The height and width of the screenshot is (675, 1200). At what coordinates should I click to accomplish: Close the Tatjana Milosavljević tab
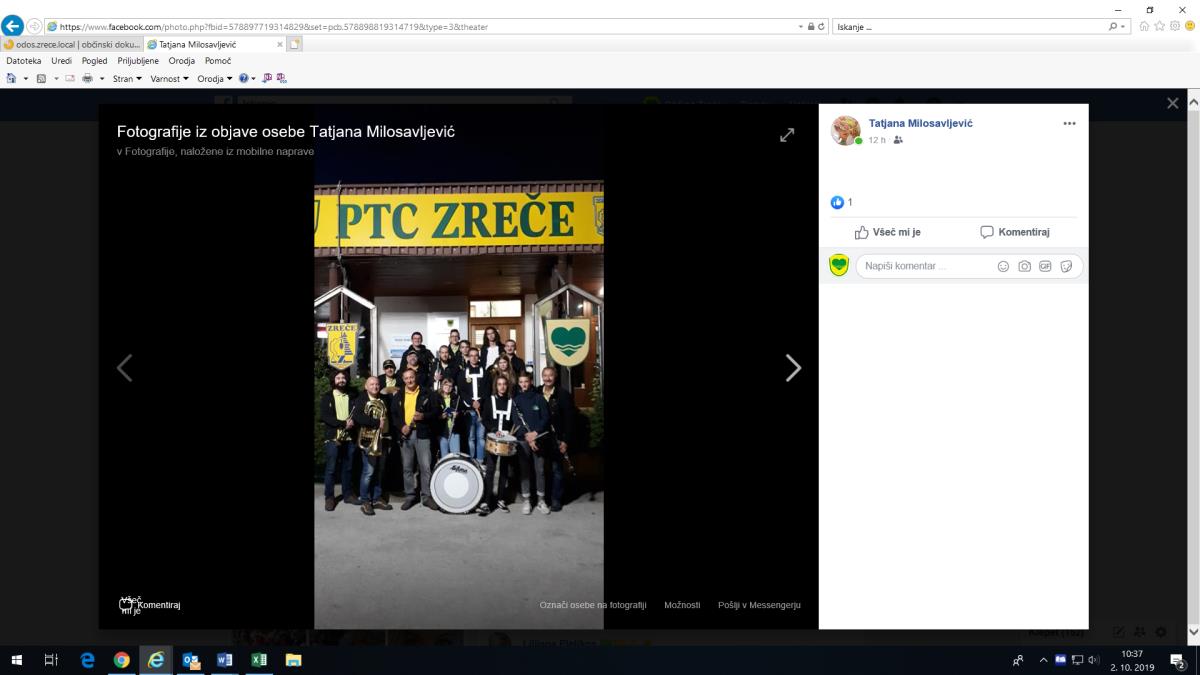pyautogui.click(x=279, y=44)
